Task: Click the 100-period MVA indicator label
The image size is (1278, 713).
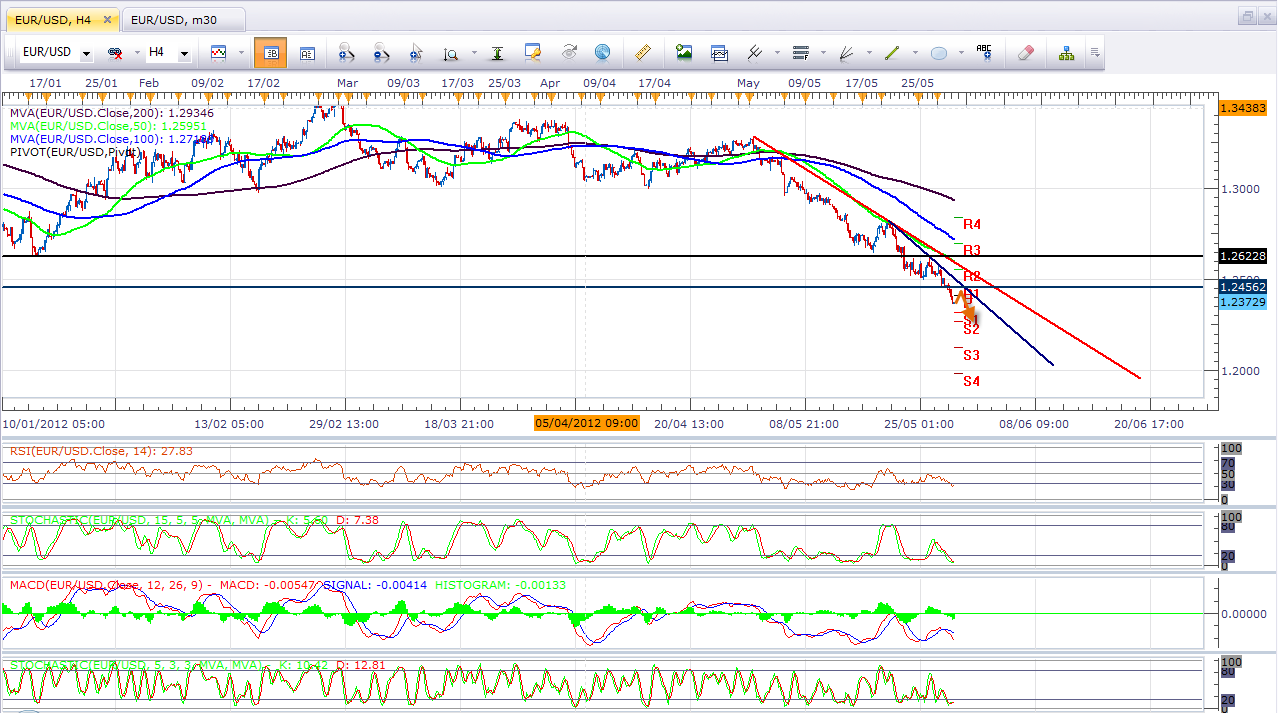Action: (112, 139)
